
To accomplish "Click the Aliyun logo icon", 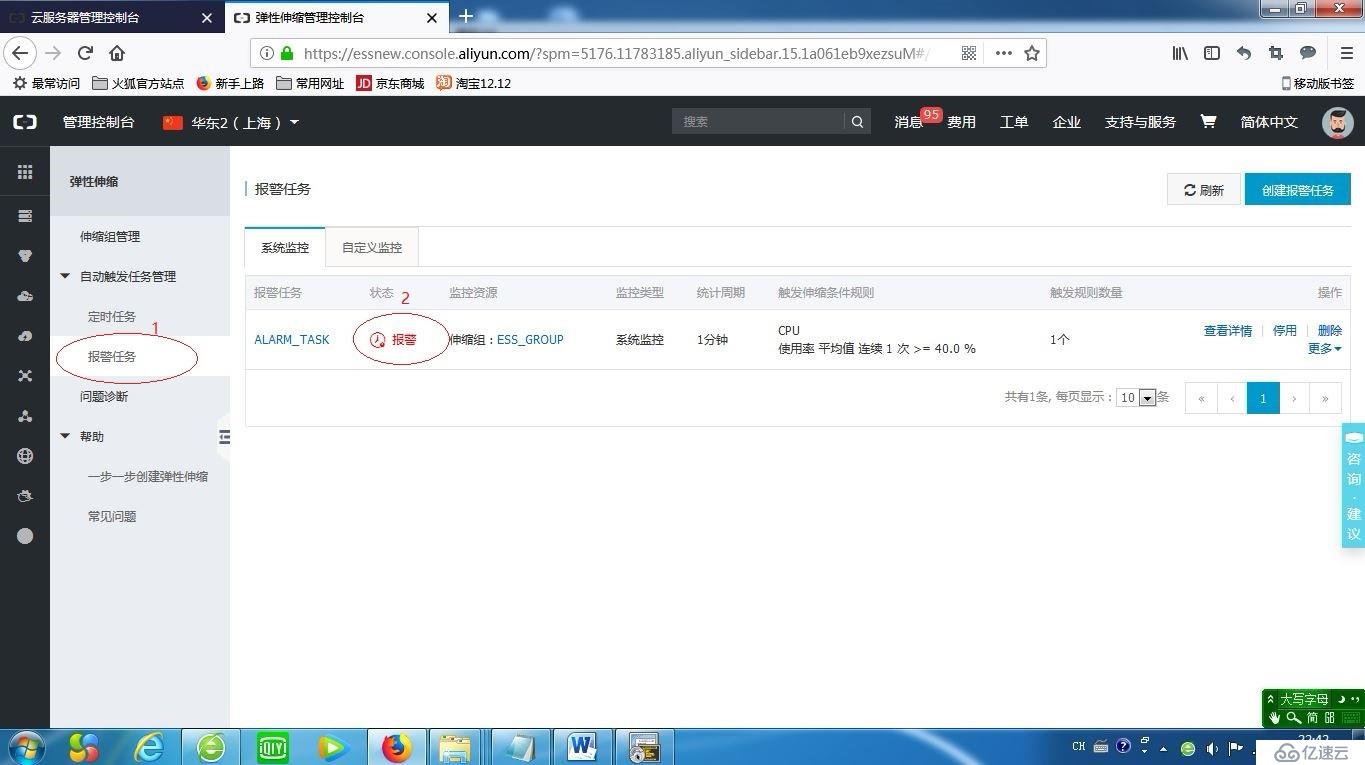I will click(25, 122).
